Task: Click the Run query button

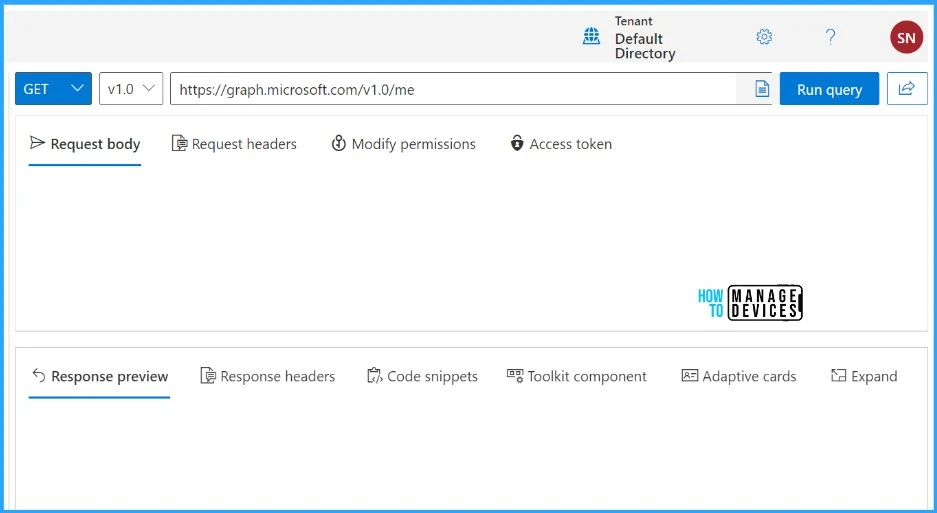Action: (x=829, y=88)
